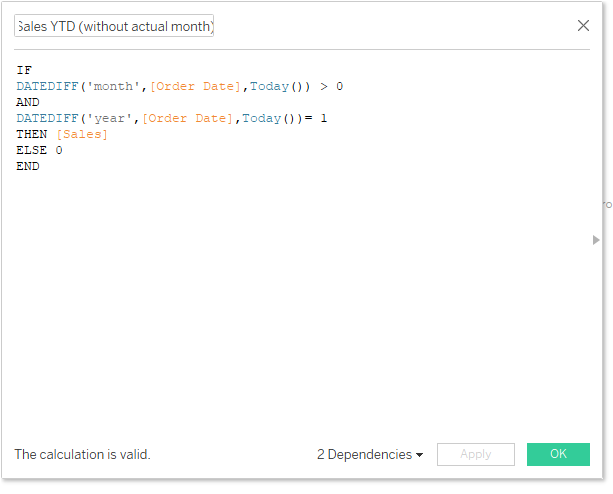Click the calculation name field

[114, 26]
